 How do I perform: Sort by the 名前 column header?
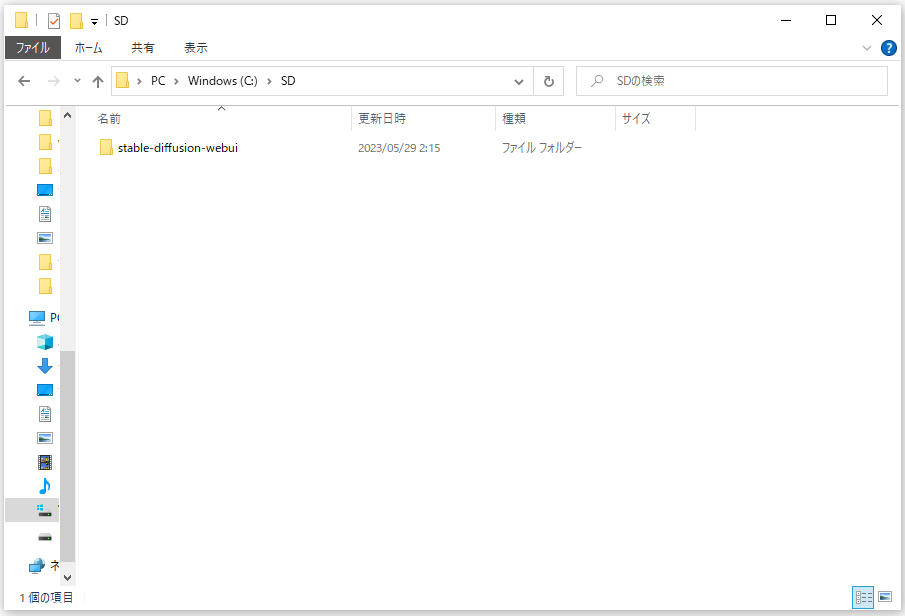click(x=221, y=118)
